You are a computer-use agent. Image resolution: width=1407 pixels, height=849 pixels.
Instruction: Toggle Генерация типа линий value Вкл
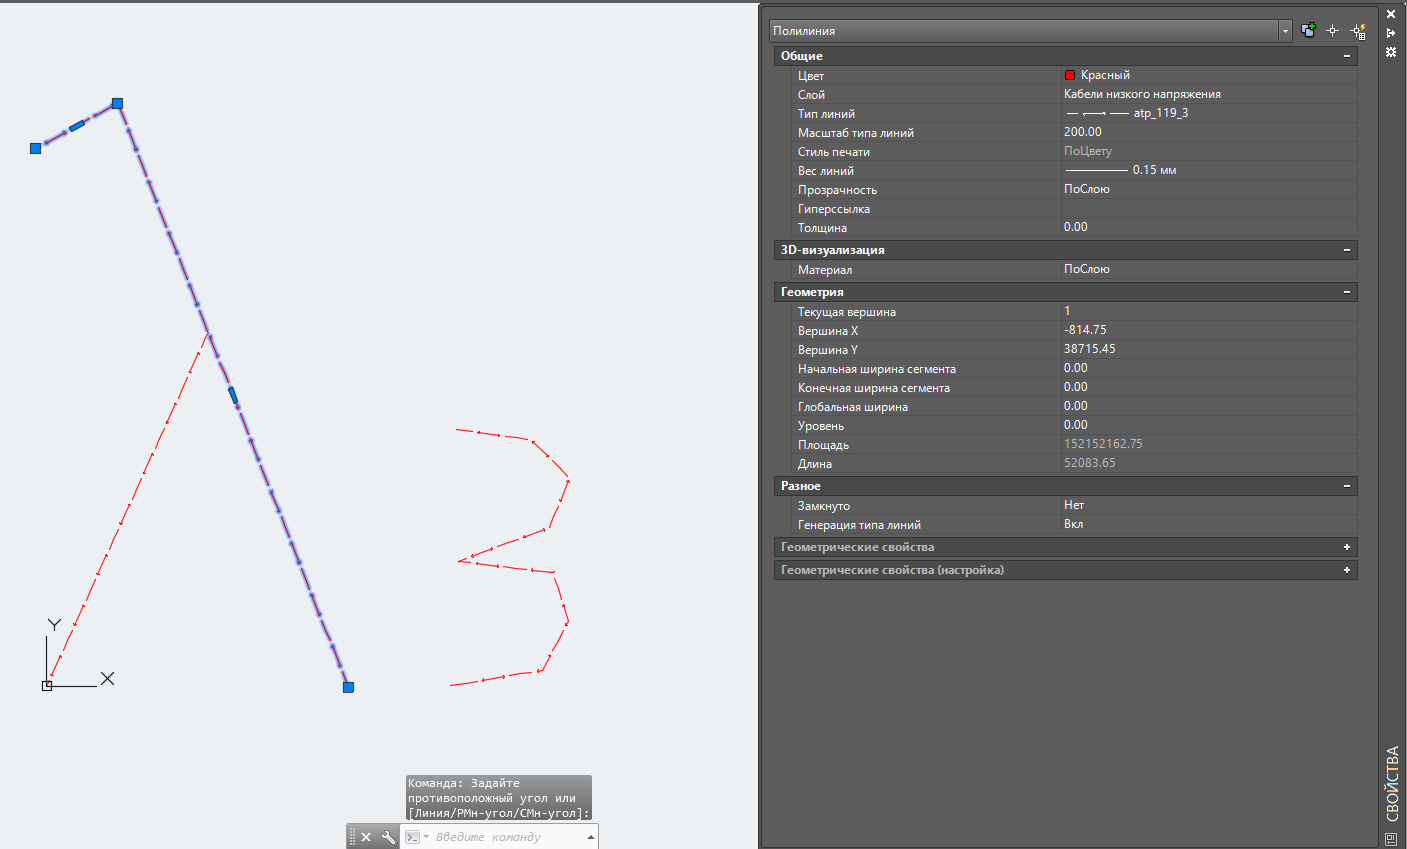pyautogui.click(x=1073, y=524)
